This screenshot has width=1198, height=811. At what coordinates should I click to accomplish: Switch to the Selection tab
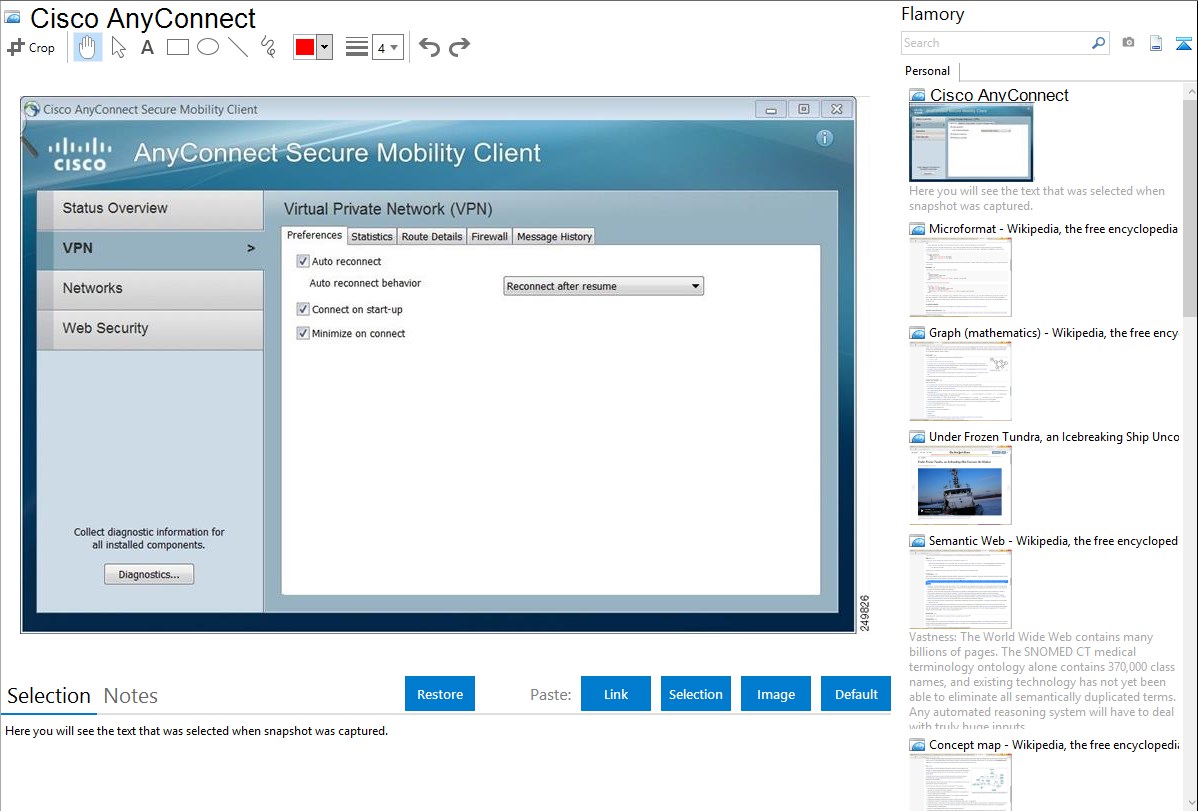(x=49, y=696)
